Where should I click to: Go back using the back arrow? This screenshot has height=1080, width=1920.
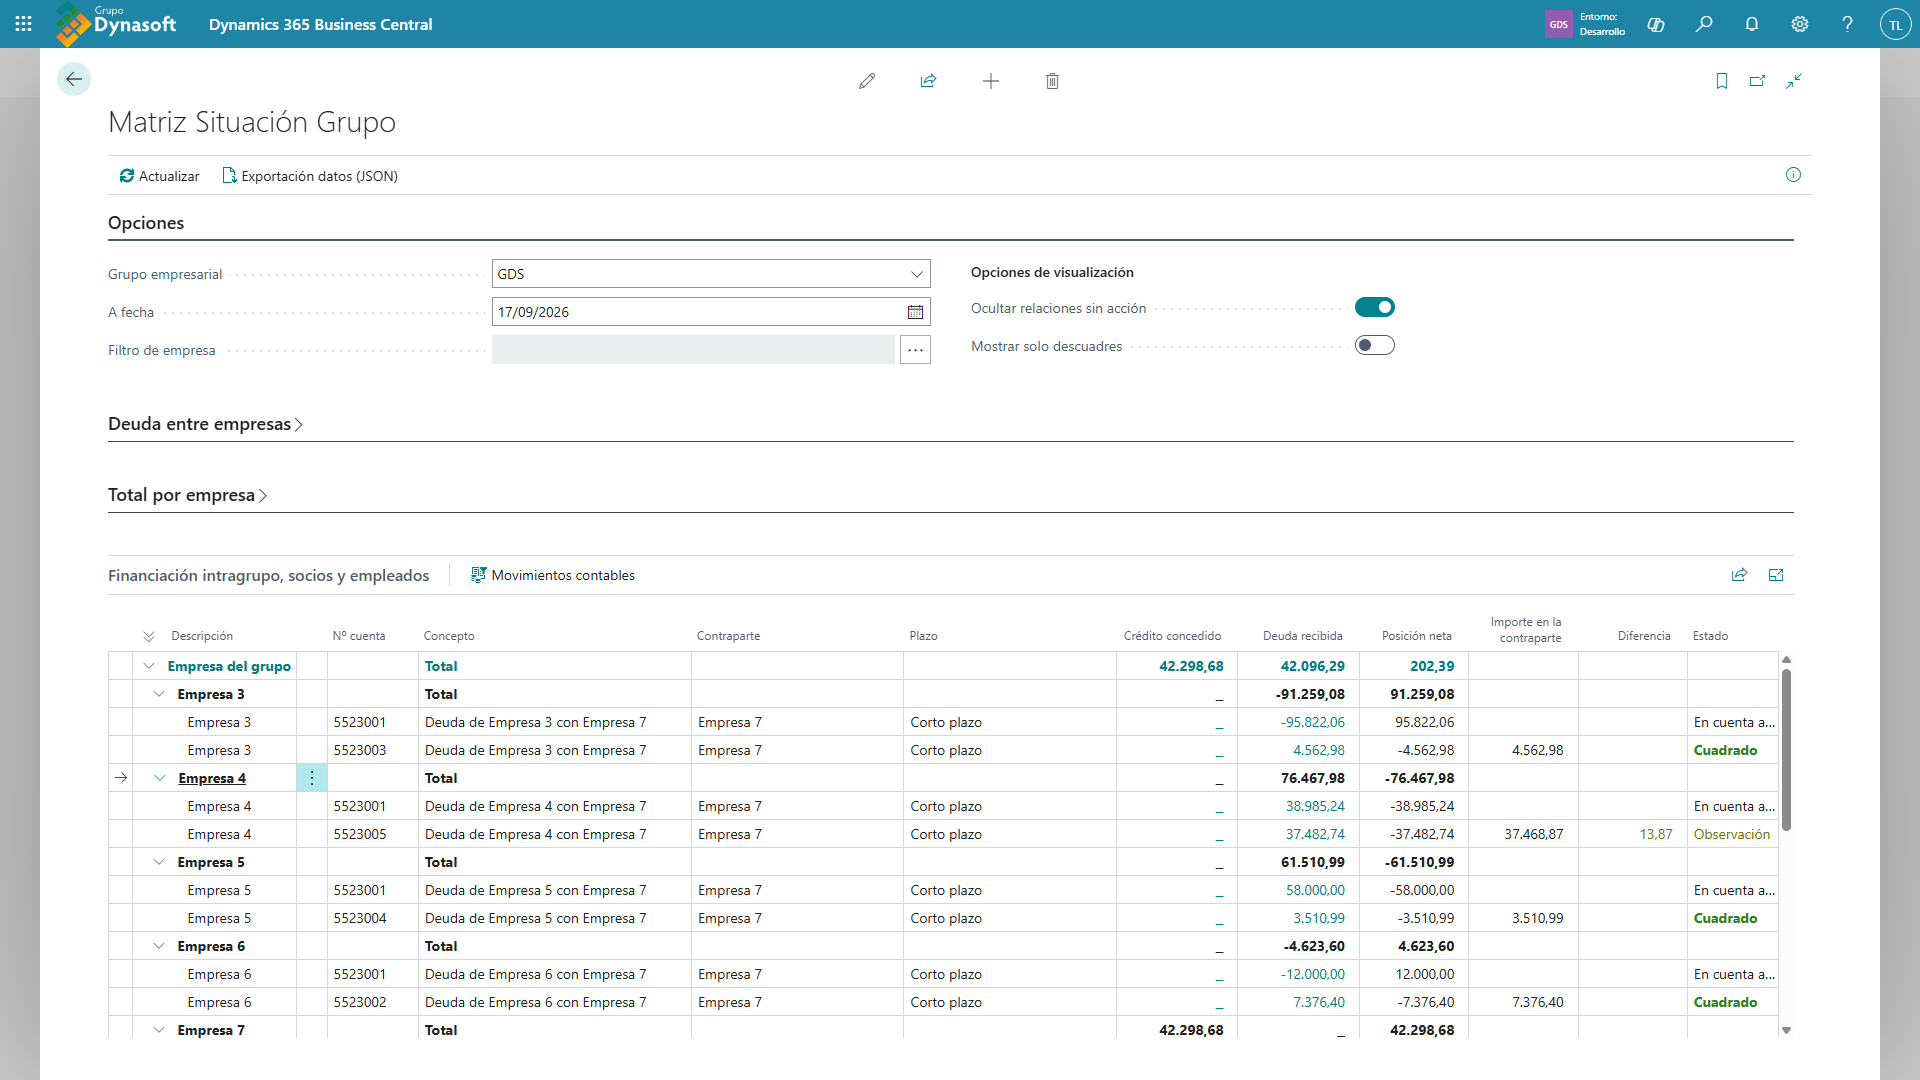tap(74, 79)
